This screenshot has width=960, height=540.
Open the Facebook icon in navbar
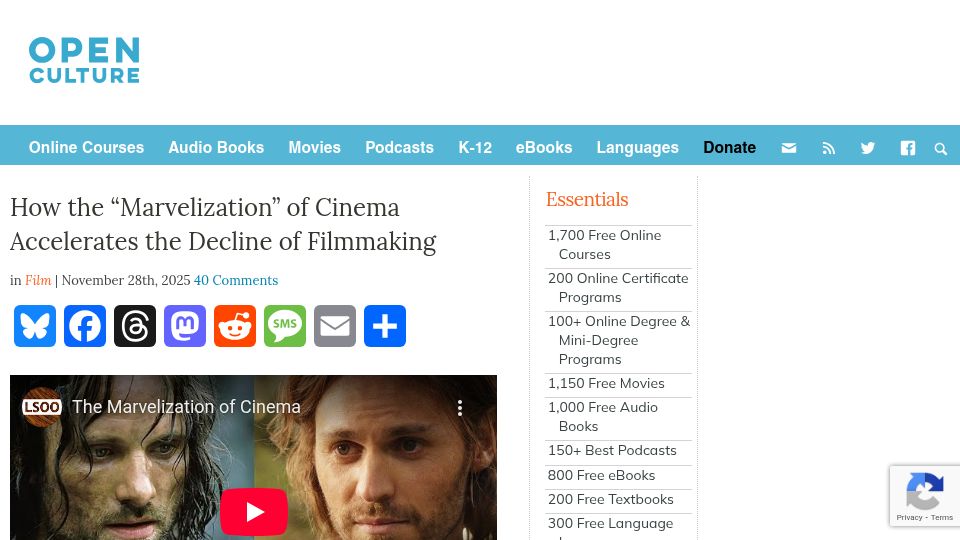point(907,148)
